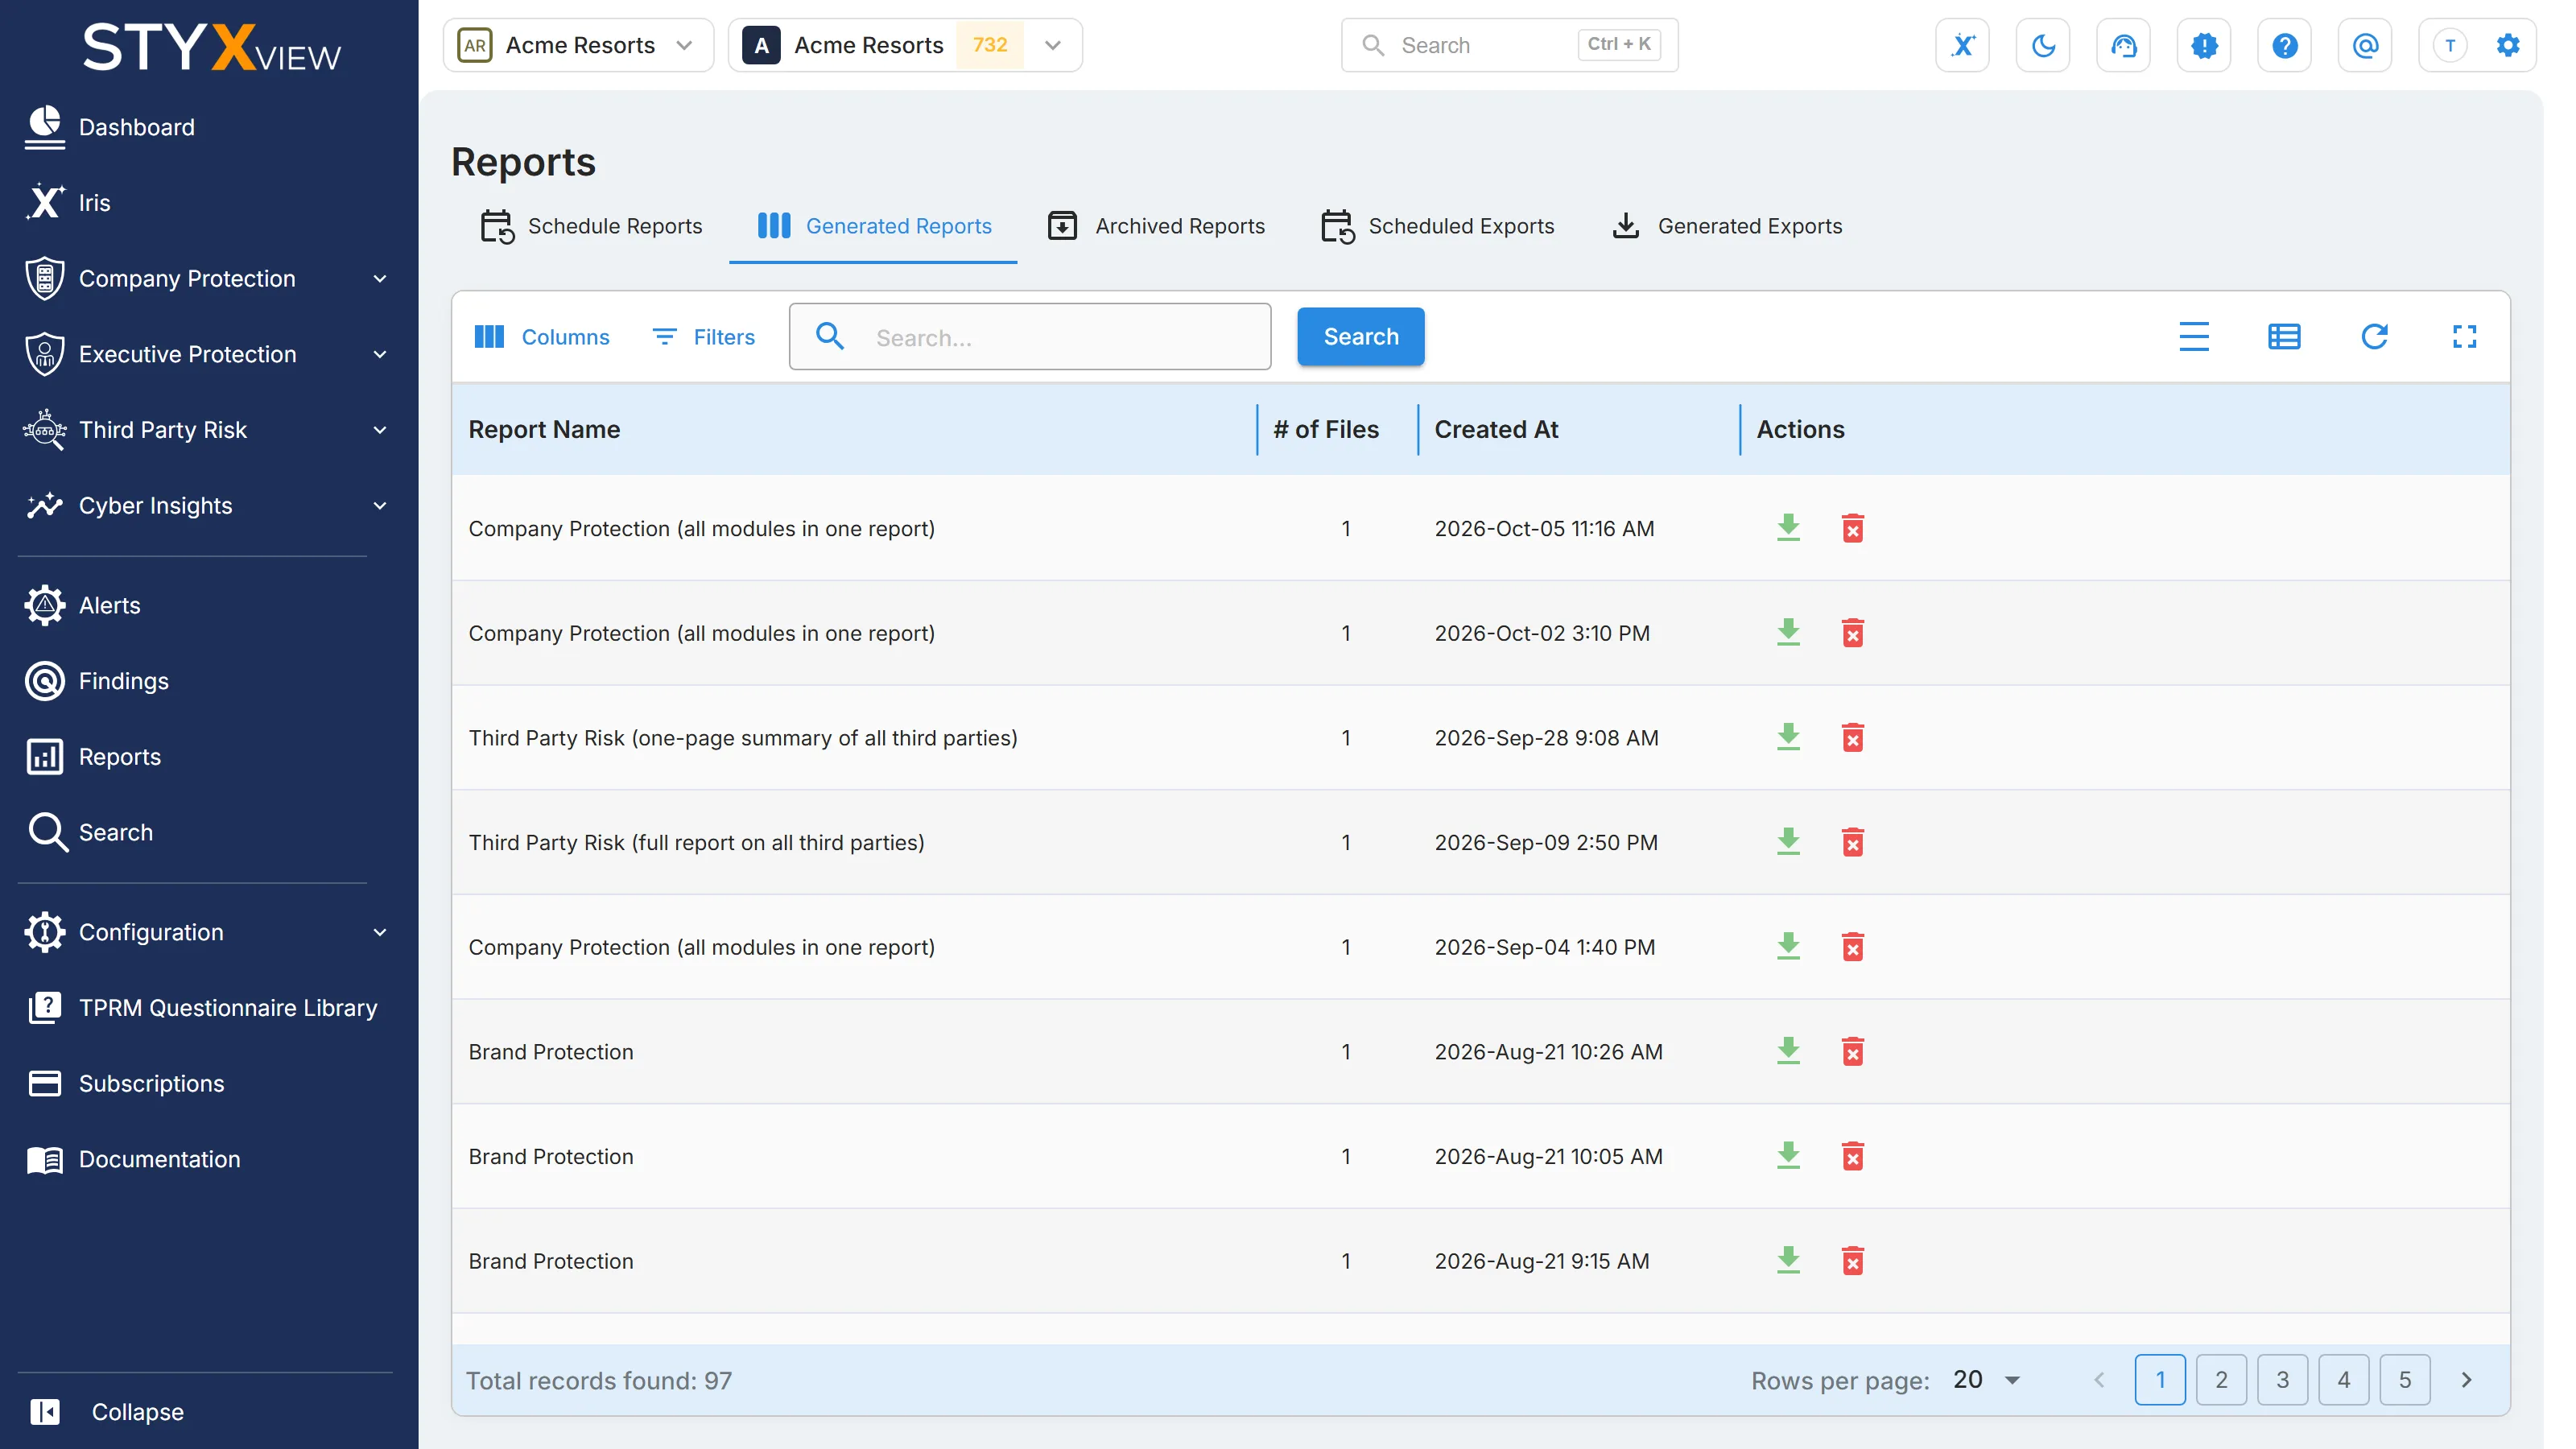Viewport: 2576px width, 1449px height.
Task: Expand Company Protection menu
Action: pyautogui.click(x=209, y=279)
